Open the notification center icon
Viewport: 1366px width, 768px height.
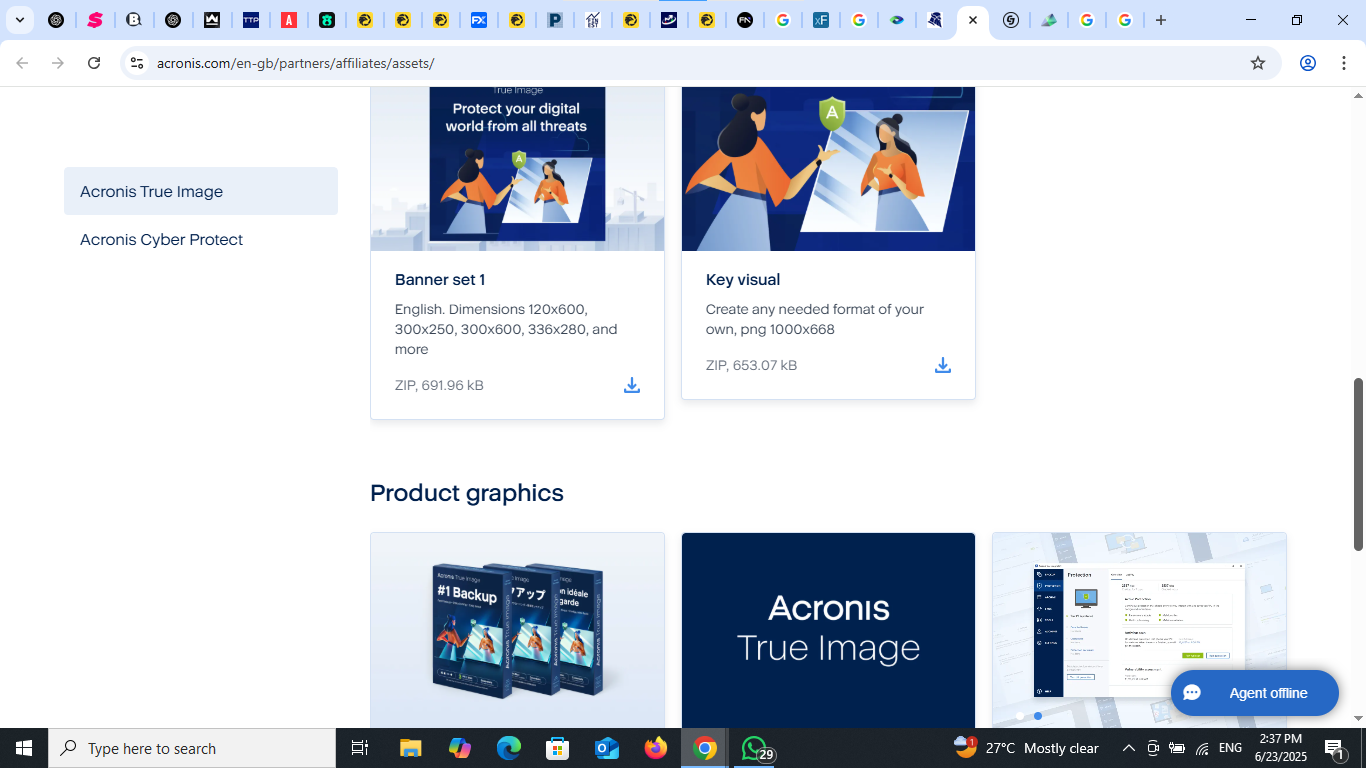(x=1334, y=748)
